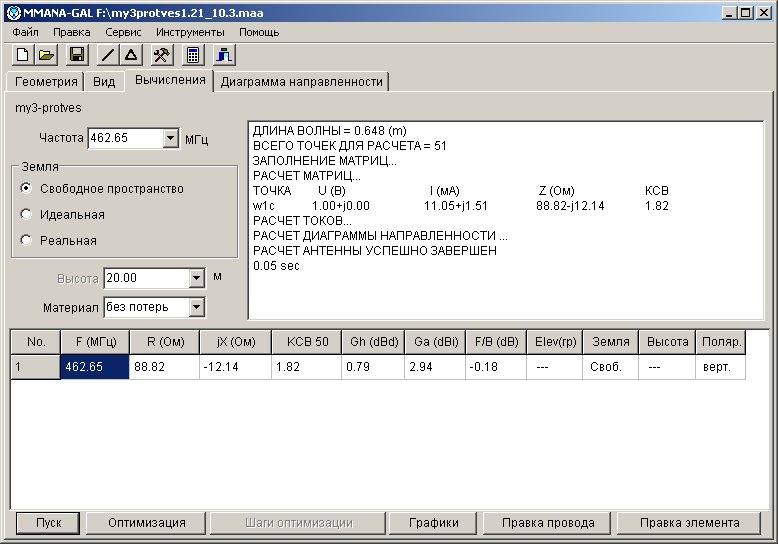Expand the Материал dropdown list
This screenshot has width=778, height=544.
[x=196, y=307]
